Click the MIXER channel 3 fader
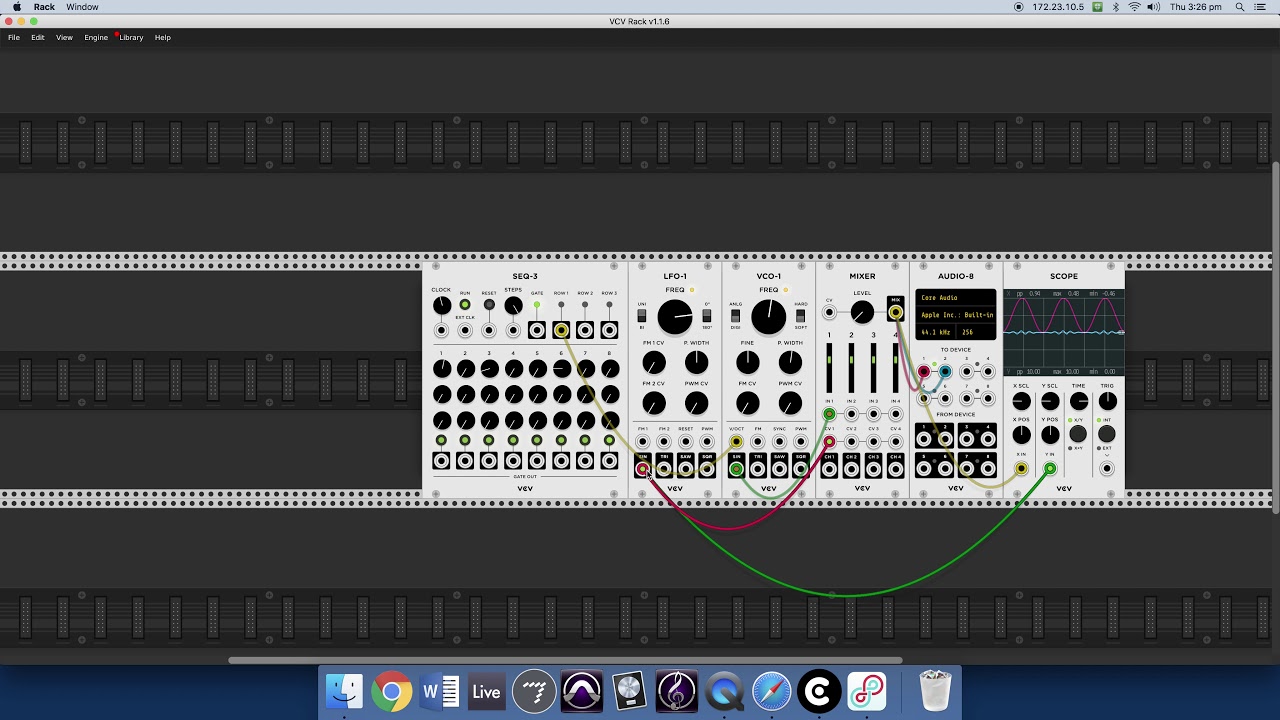 pos(873,367)
